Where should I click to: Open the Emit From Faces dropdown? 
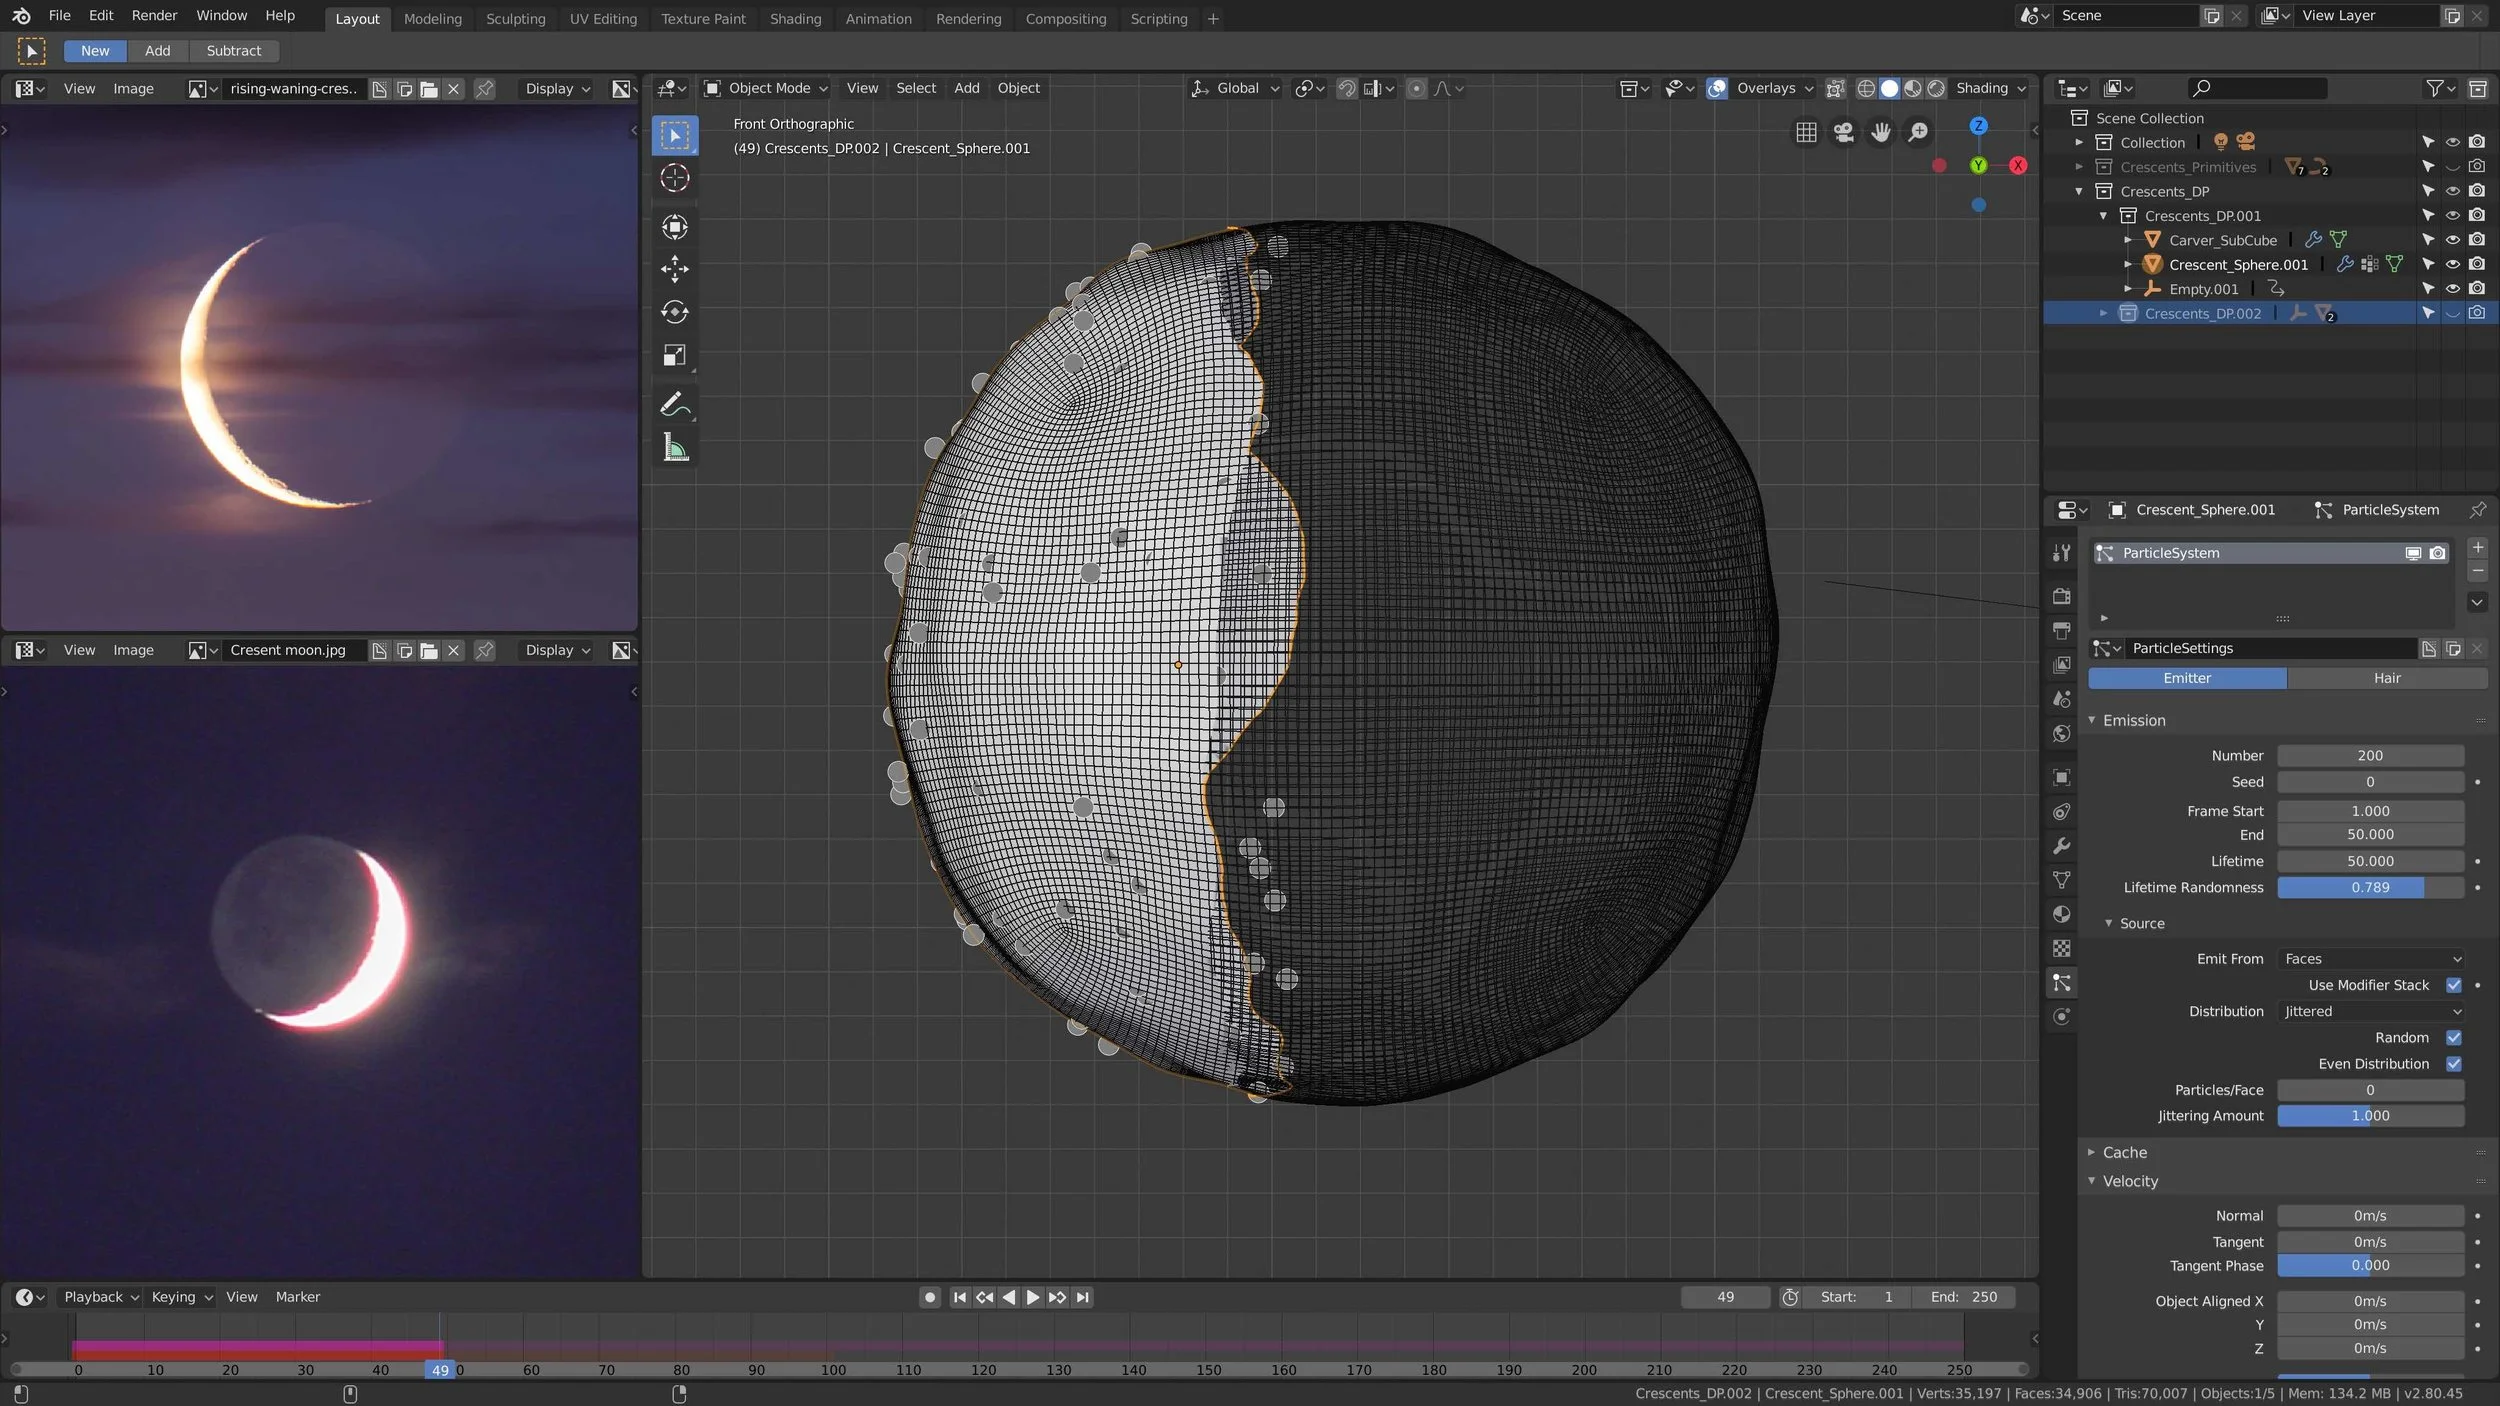2371,958
